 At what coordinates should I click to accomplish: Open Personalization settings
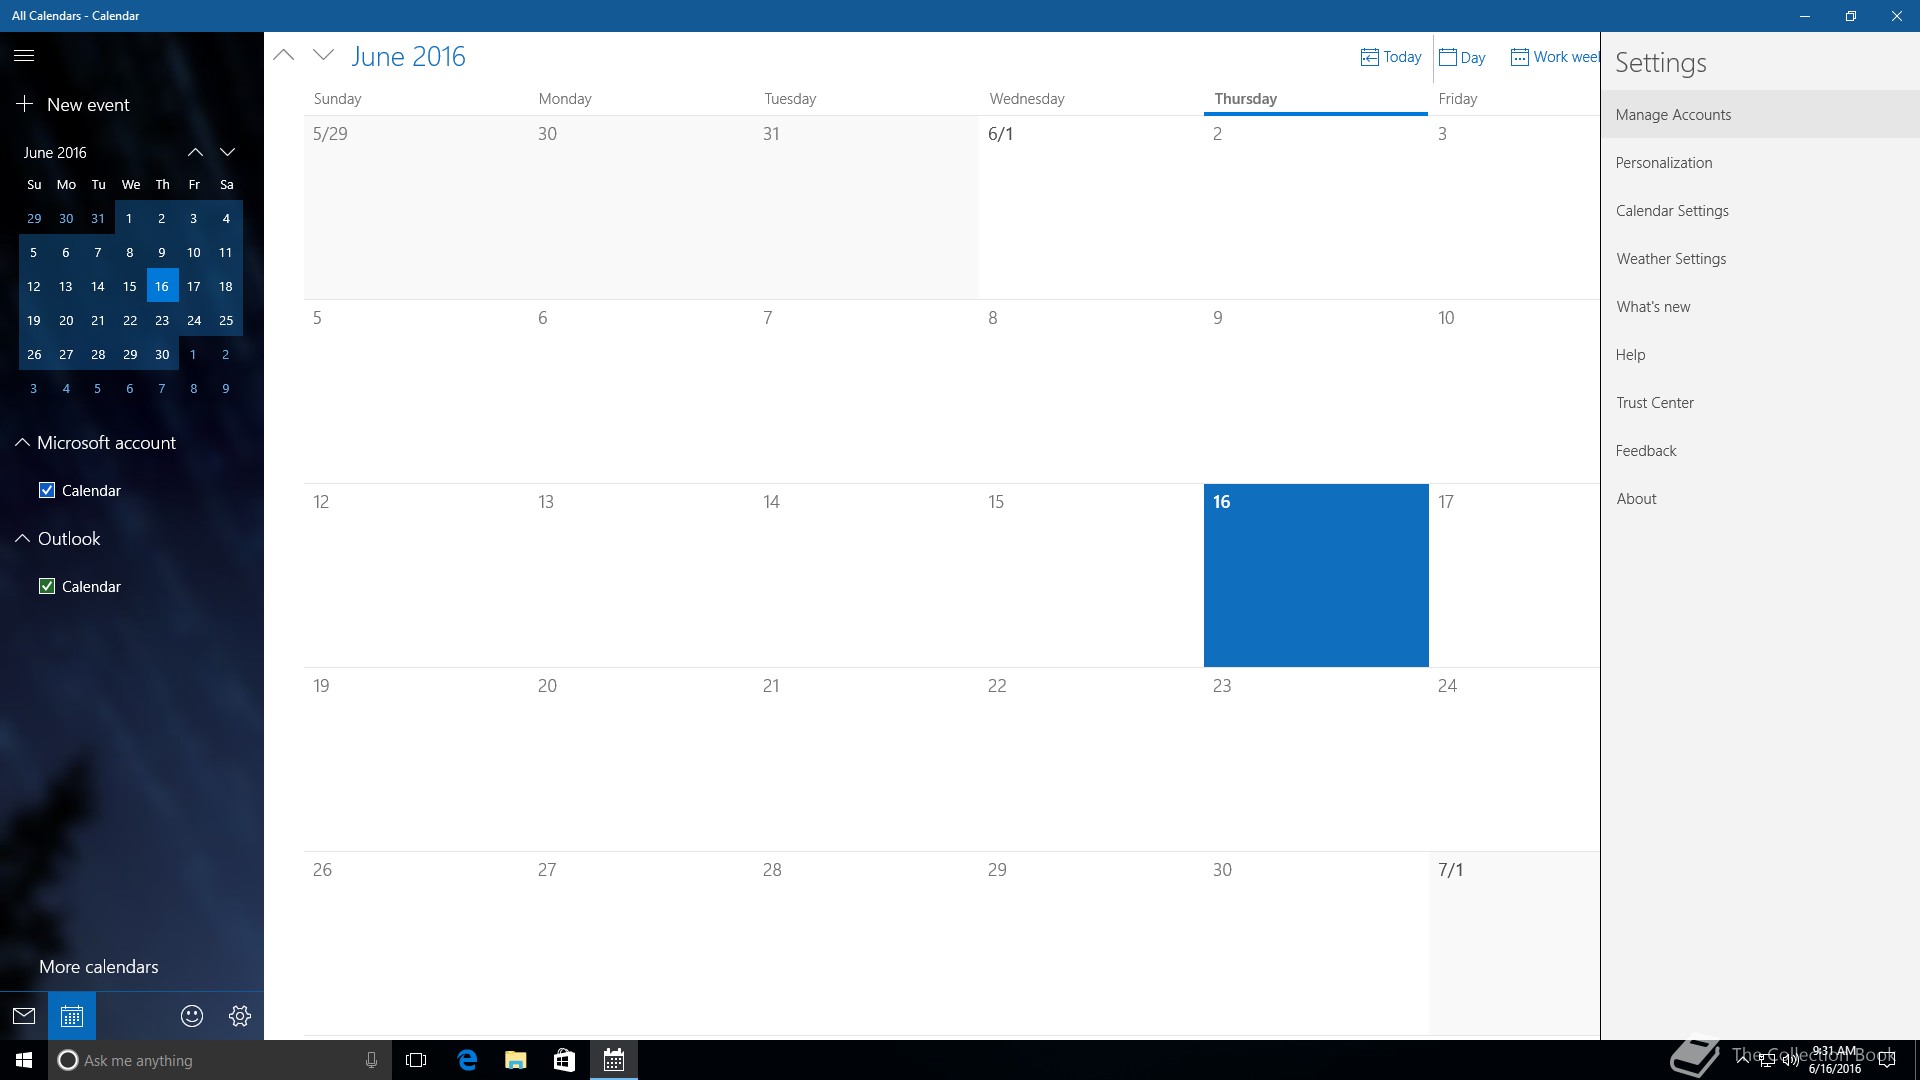tap(1664, 163)
